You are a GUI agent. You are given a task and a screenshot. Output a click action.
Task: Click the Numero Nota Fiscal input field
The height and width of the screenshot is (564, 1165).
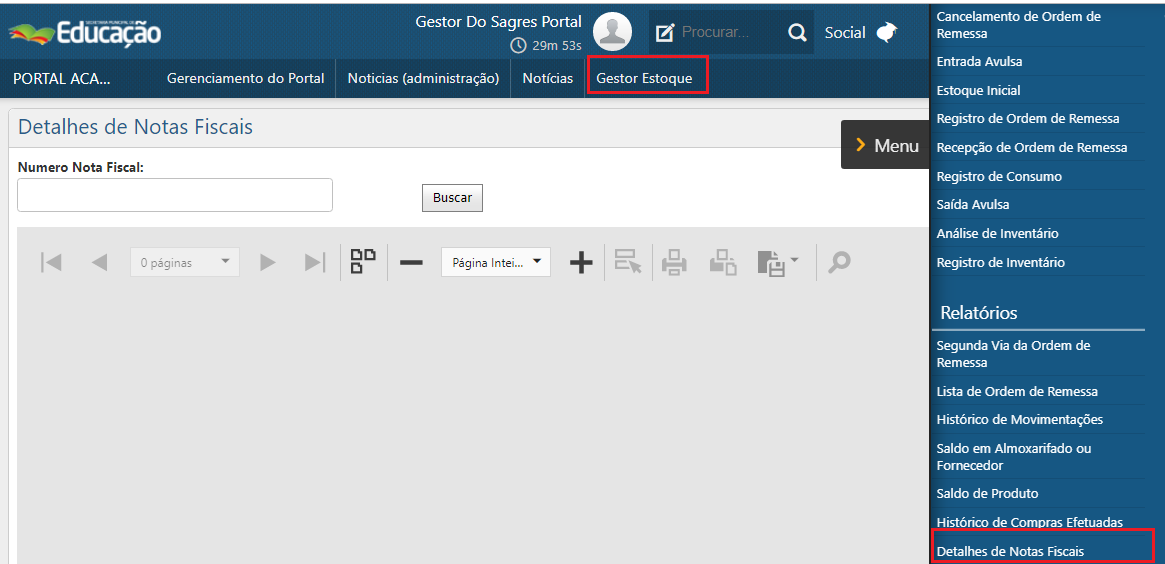(x=175, y=195)
